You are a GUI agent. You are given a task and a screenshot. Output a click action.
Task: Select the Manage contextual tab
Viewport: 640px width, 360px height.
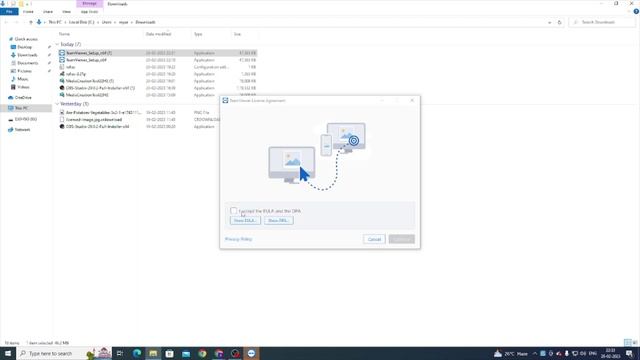(x=89, y=4)
